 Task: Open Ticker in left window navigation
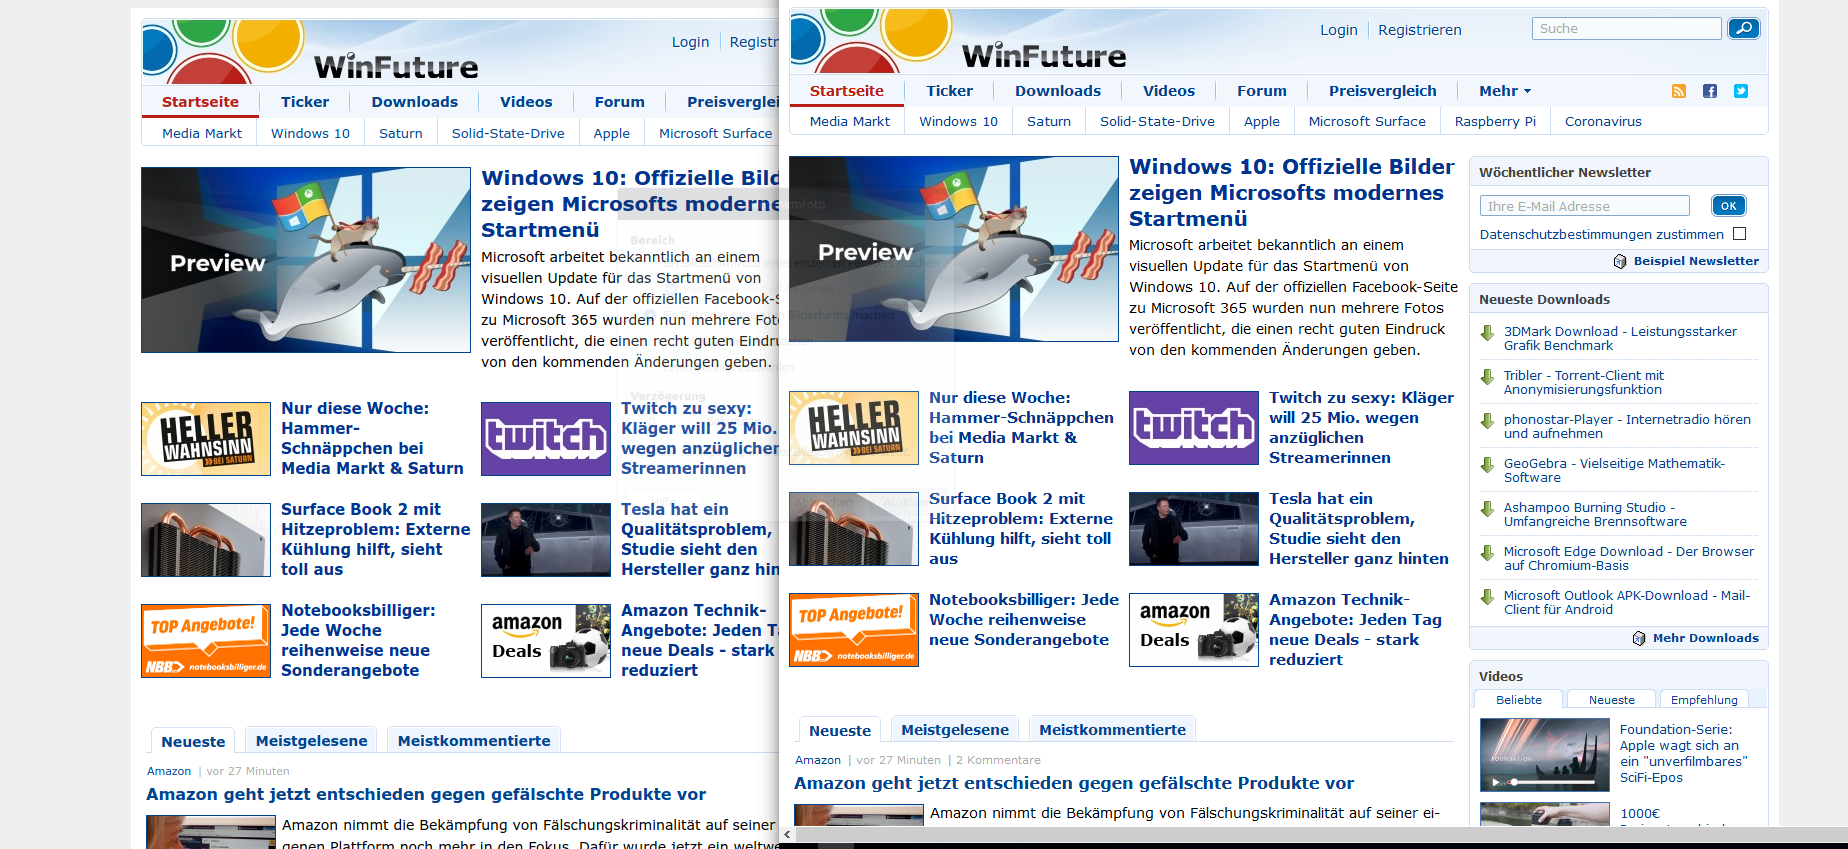305,102
